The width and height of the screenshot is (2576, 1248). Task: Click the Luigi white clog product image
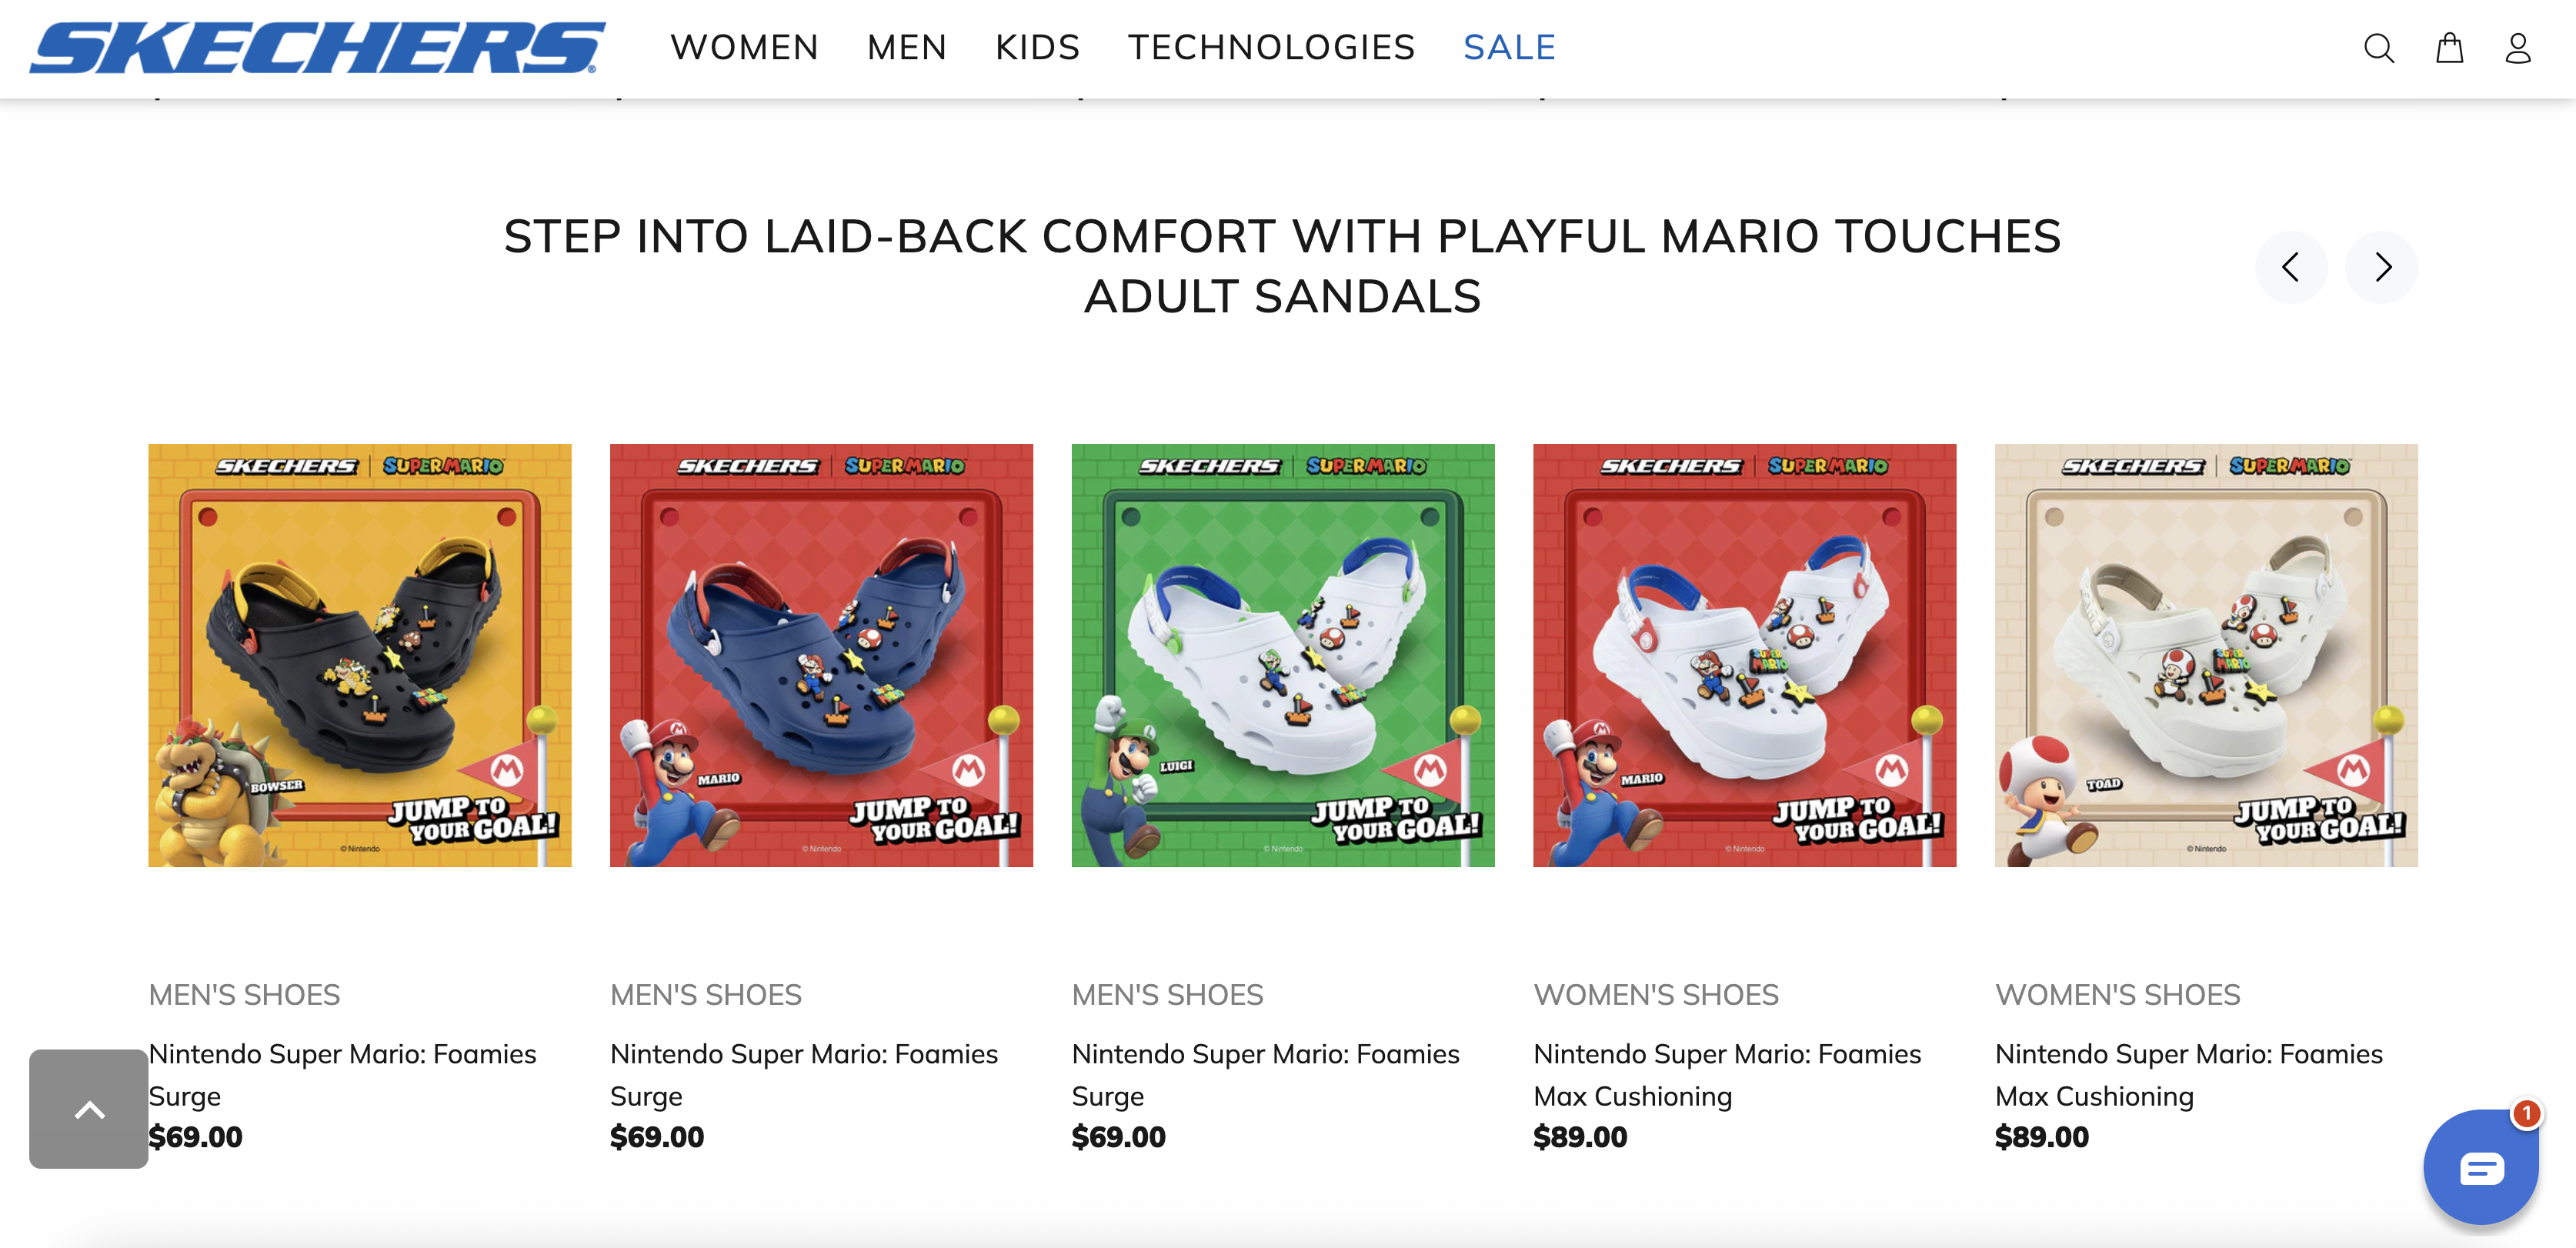(x=1283, y=655)
